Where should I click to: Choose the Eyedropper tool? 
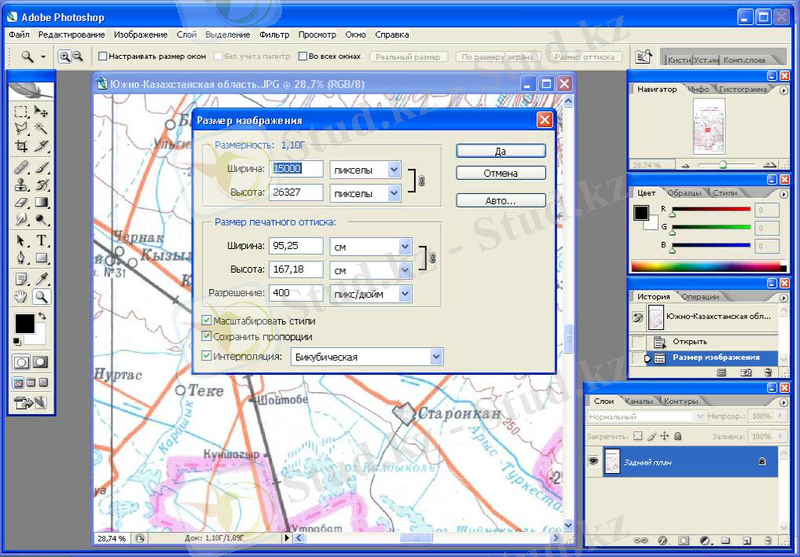click(x=42, y=280)
